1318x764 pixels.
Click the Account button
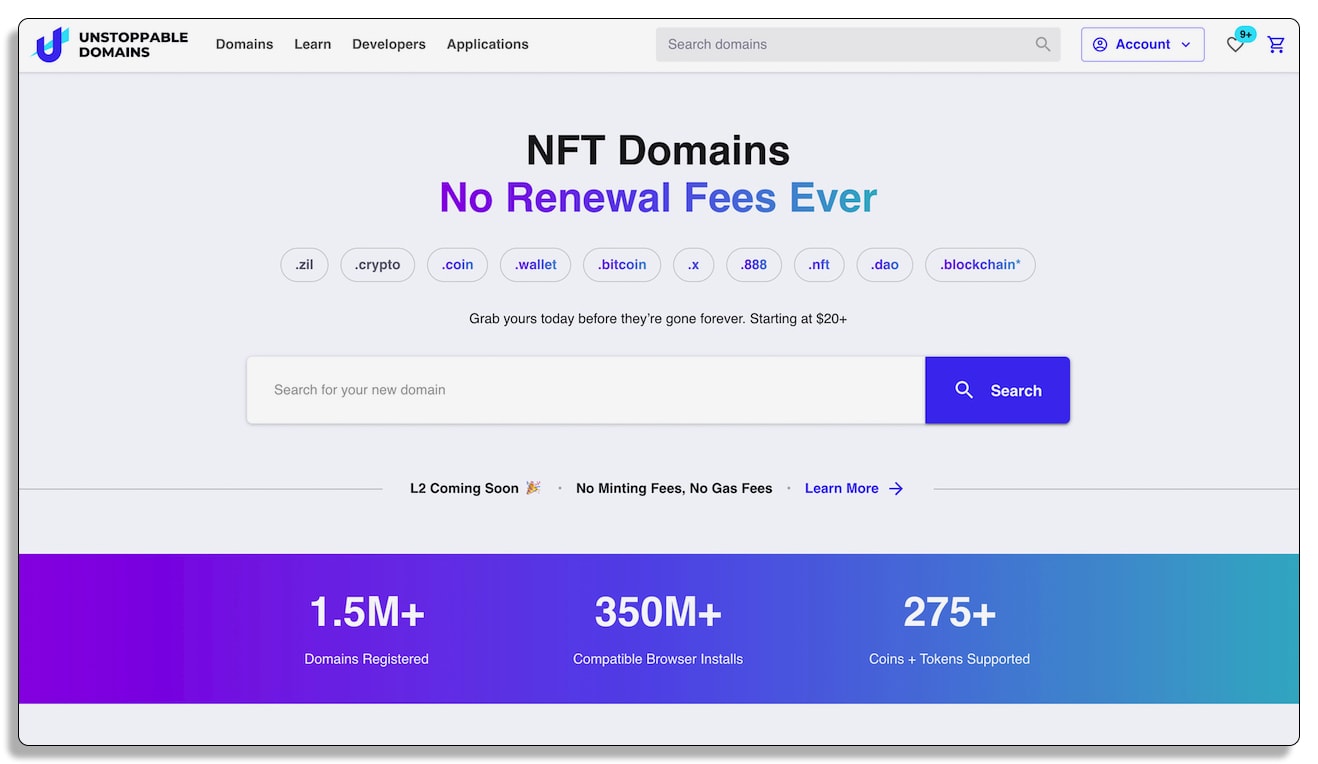click(x=1142, y=44)
